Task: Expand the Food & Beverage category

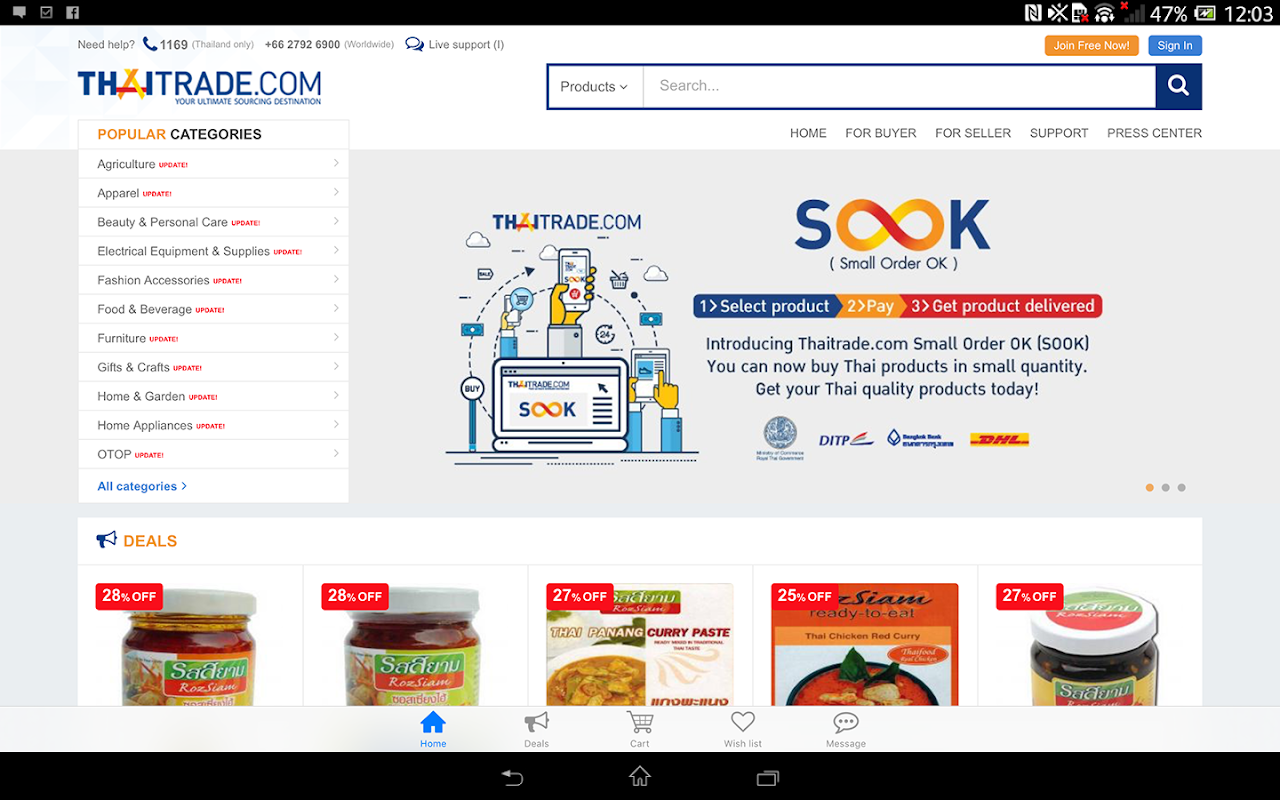Action: (213, 309)
